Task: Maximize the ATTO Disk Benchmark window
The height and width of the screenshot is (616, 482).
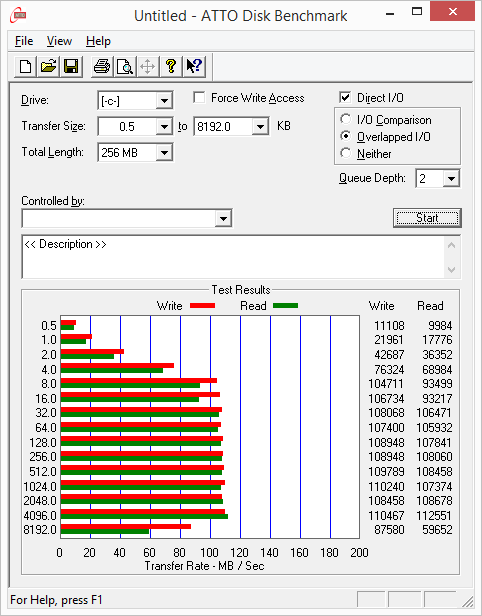Action: coord(417,12)
